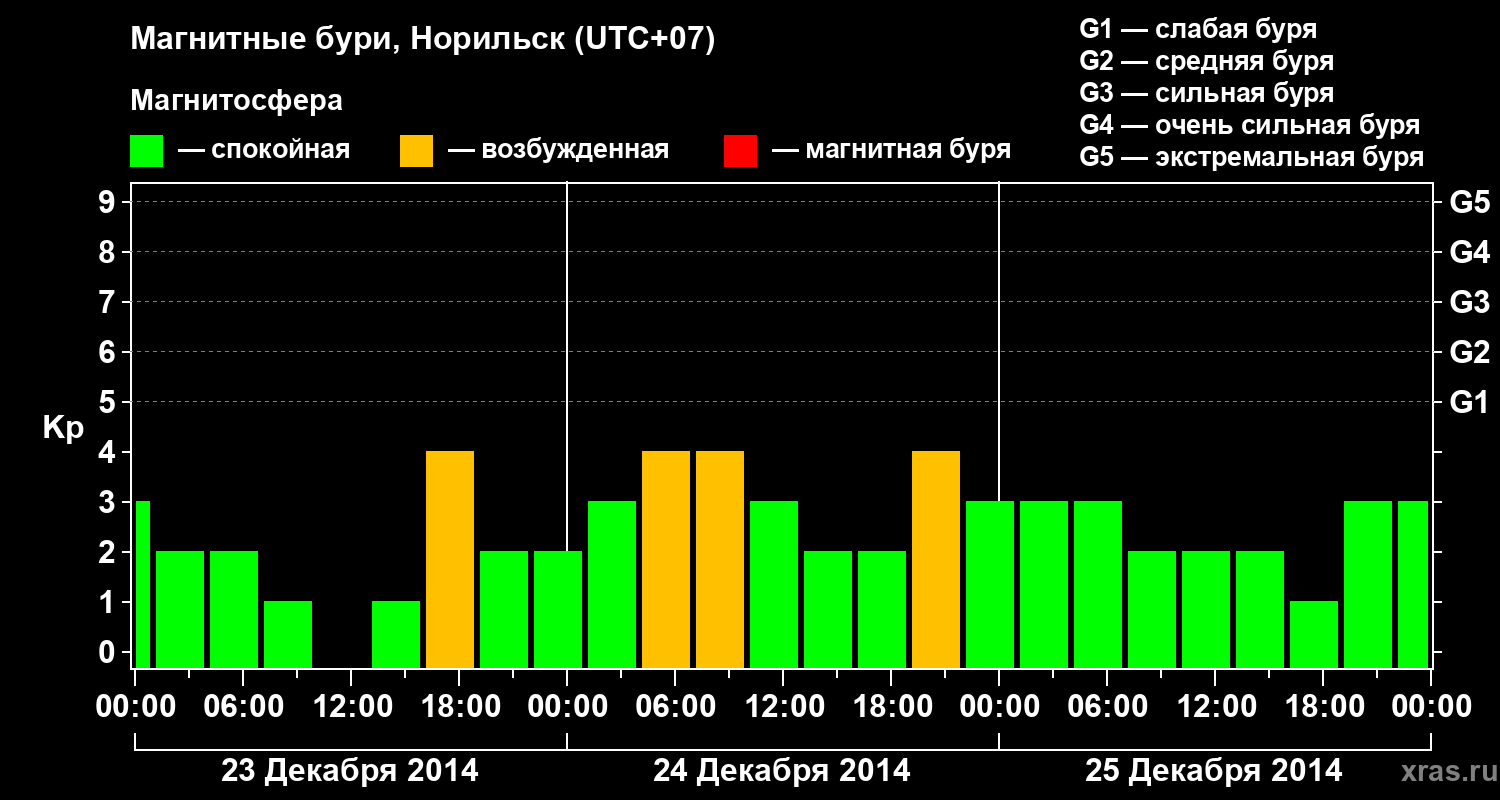
Task: Click the last orange bar on 24 December evening
Action: click(936, 560)
